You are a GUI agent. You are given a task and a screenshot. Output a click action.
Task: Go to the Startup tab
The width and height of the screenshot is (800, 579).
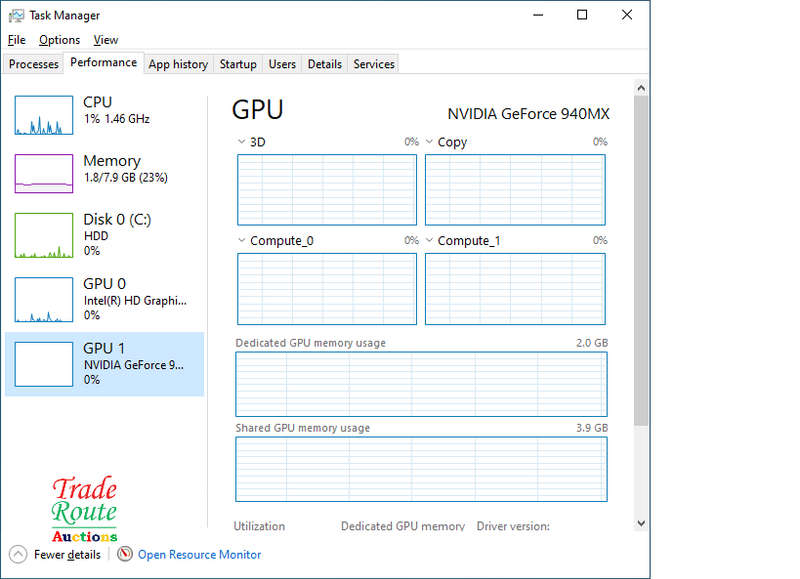tap(238, 64)
